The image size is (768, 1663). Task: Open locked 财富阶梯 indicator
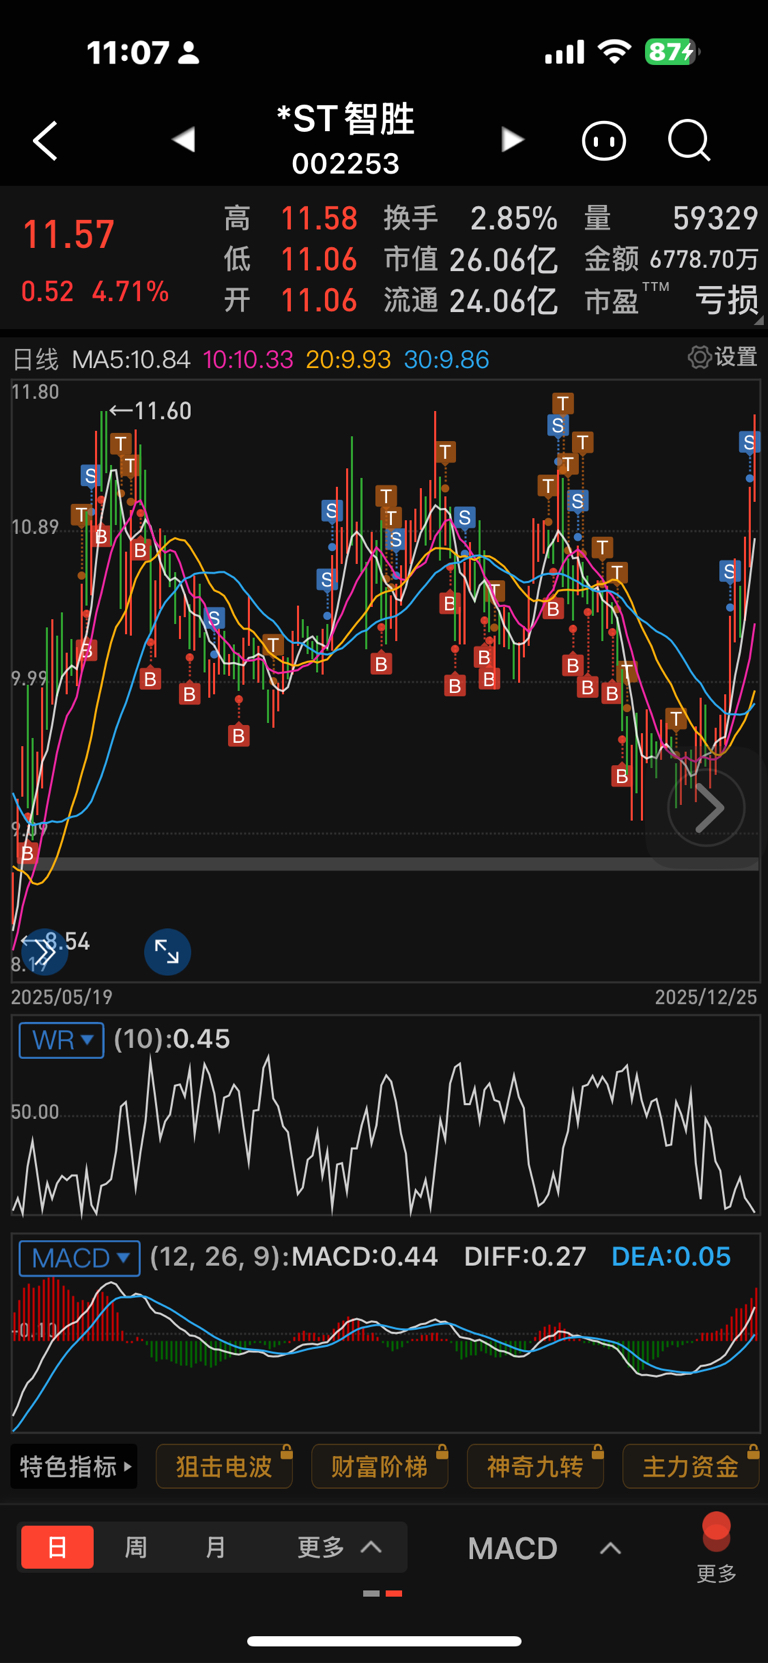(380, 1467)
